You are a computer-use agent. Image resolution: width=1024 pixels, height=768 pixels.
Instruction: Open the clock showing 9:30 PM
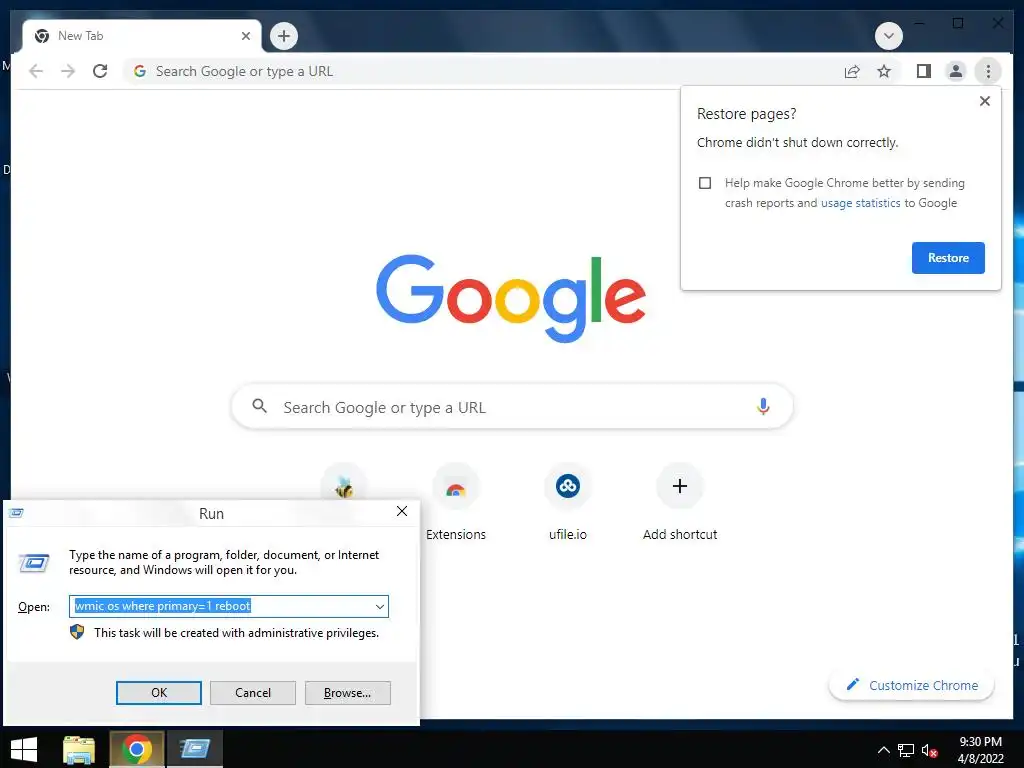pyautogui.click(x=980, y=750)
